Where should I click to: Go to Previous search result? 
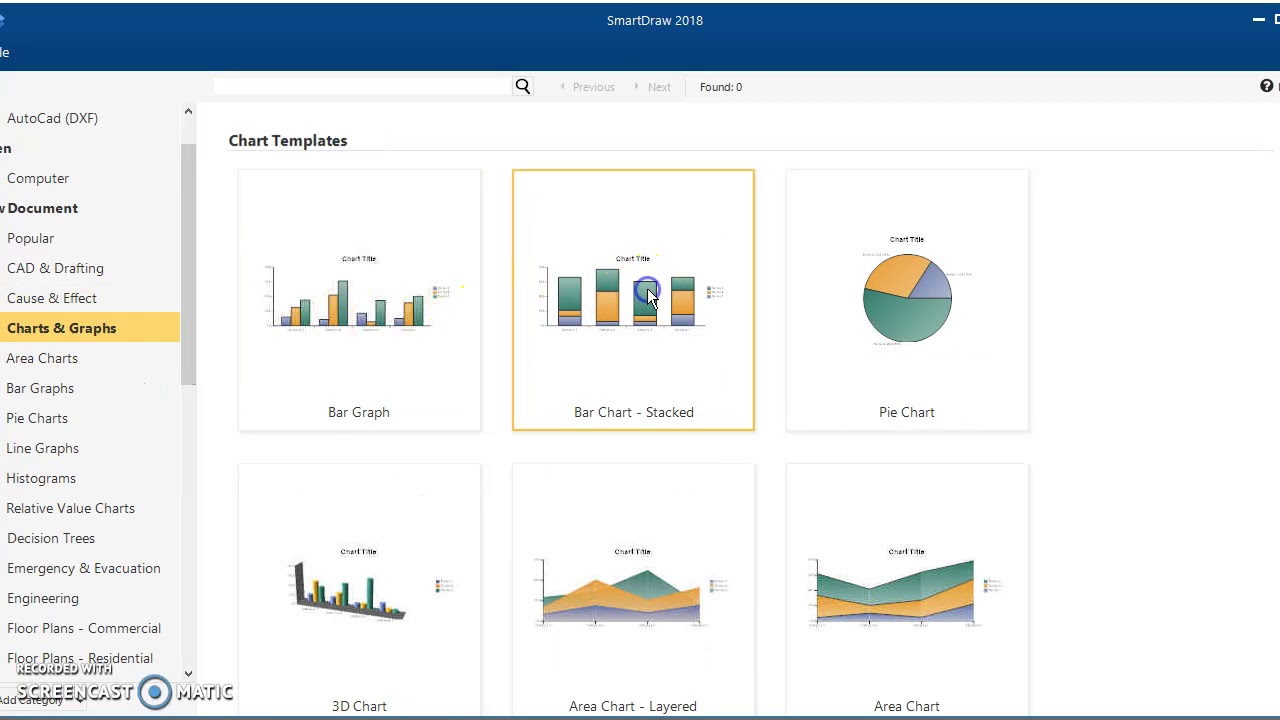pos(587,87)
